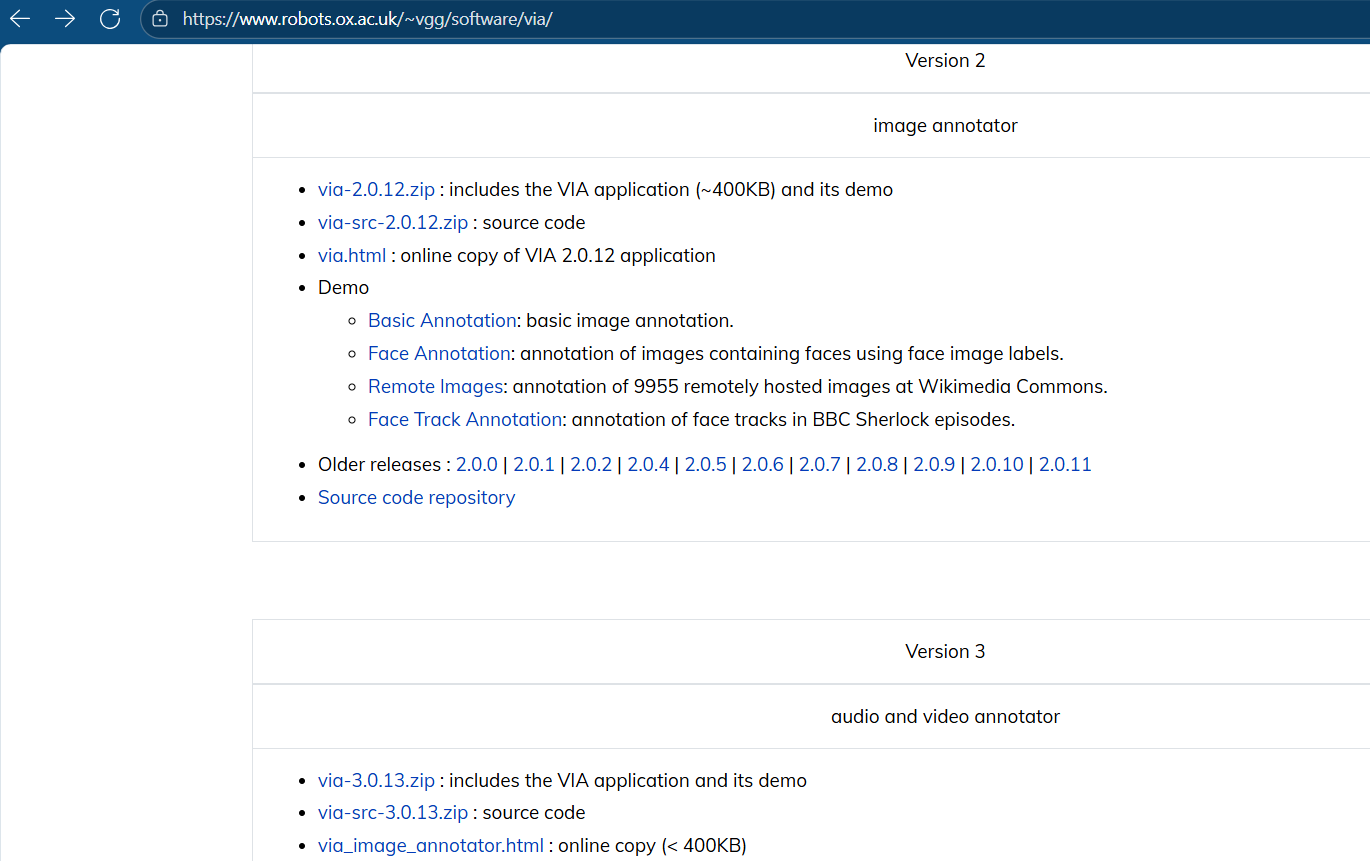Click the text mentioning BBC Sherlock episodes
1370x861 pixels.
[x=793, y=419]
